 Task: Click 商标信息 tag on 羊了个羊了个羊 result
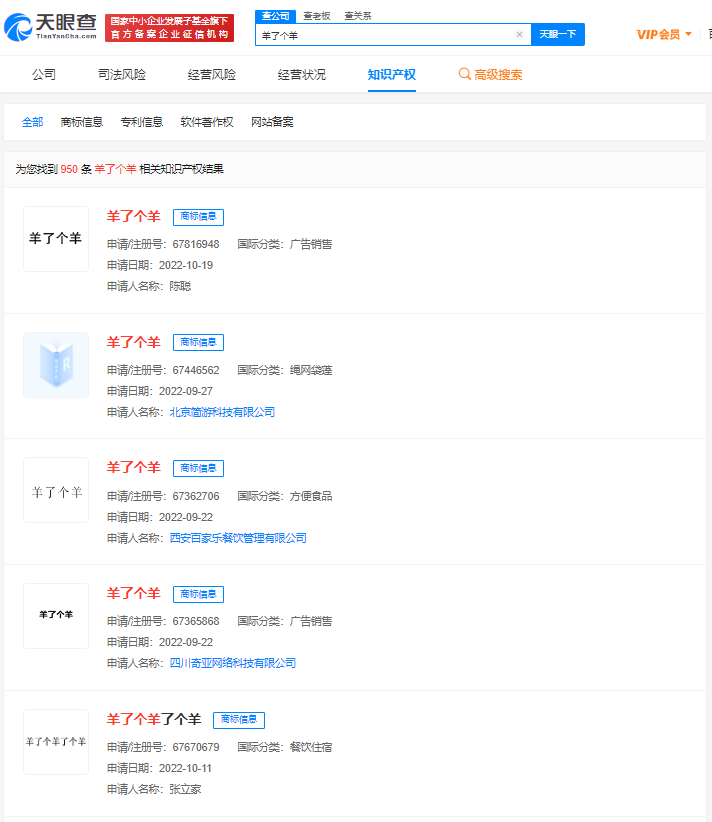(239, 720)
